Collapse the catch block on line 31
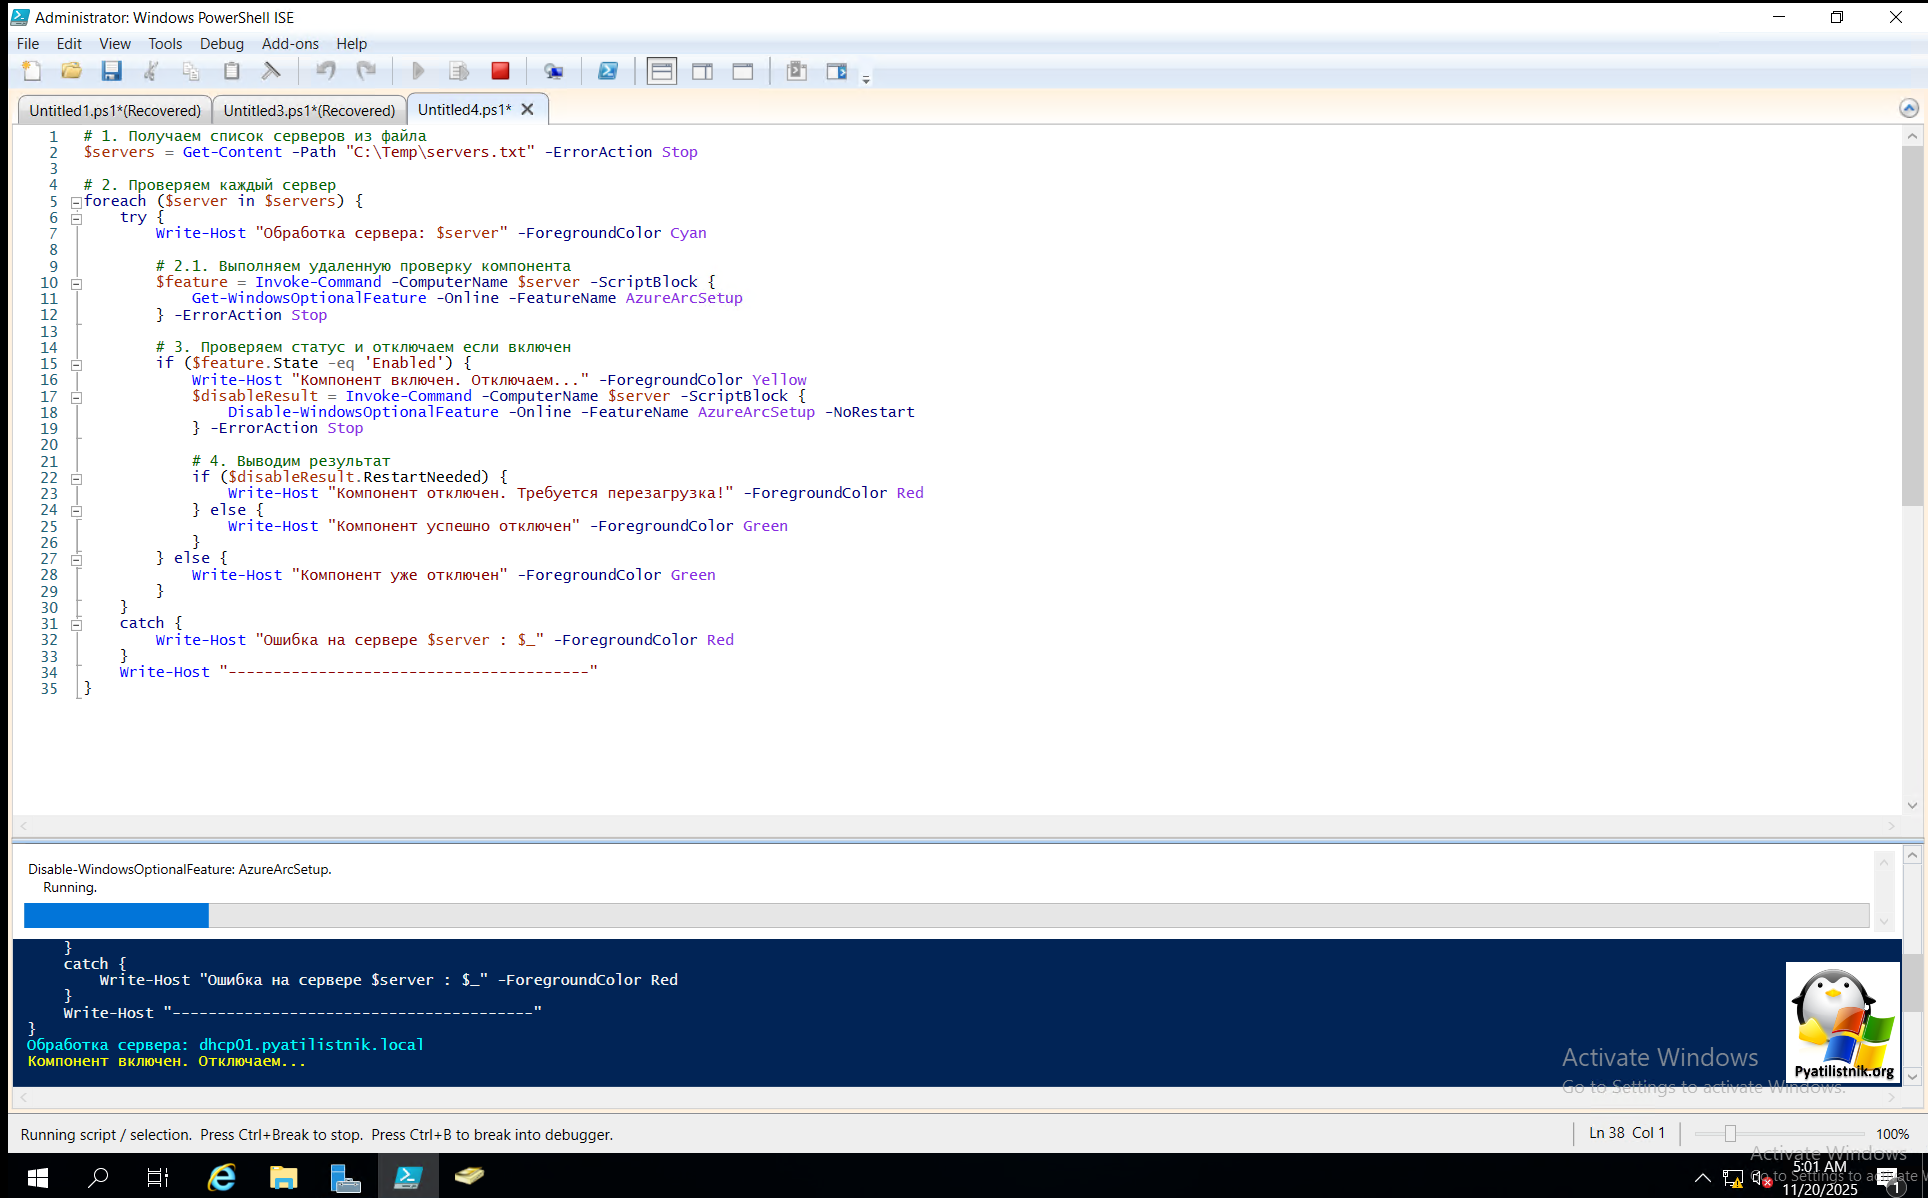 click(76, 624)
